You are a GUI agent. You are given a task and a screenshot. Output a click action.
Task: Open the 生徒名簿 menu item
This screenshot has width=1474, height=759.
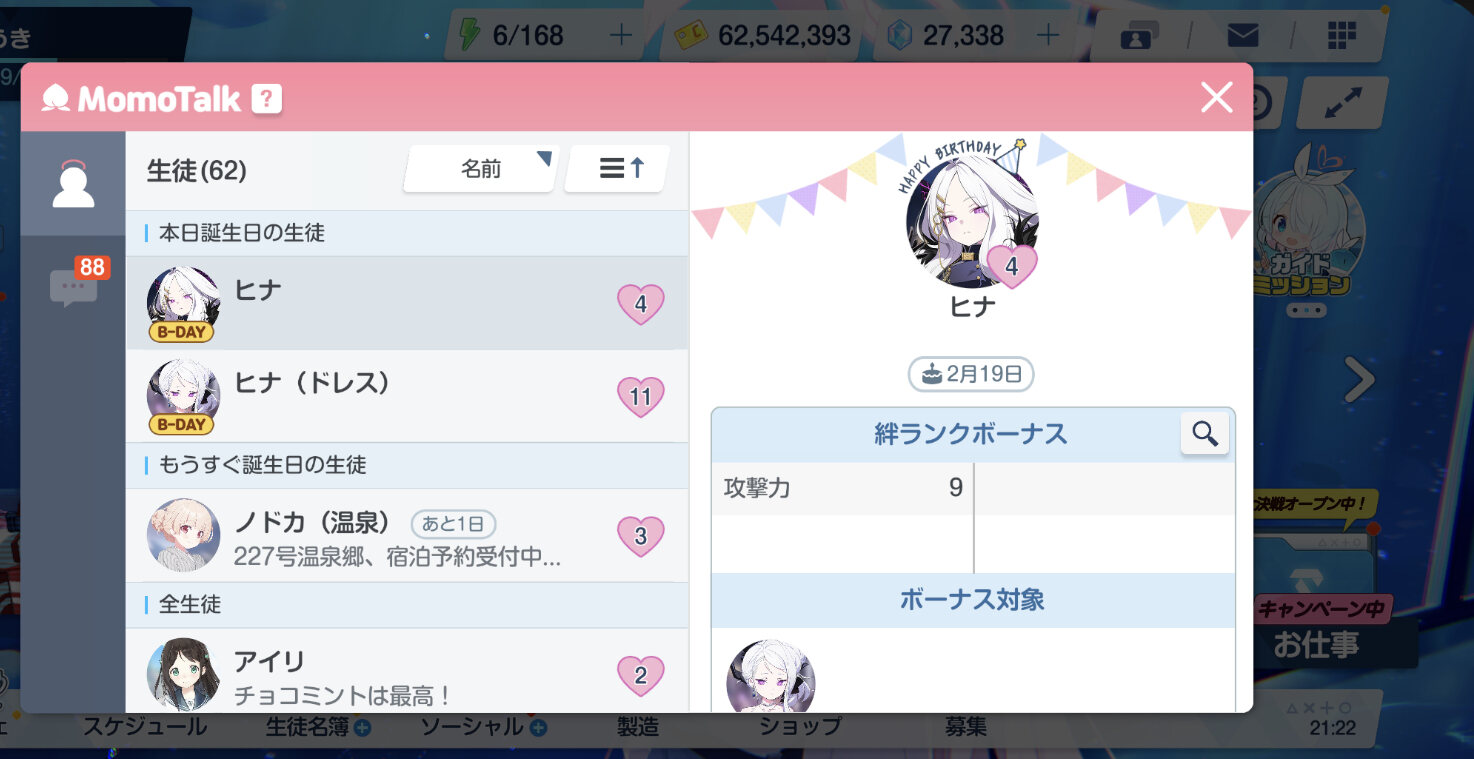317,727
